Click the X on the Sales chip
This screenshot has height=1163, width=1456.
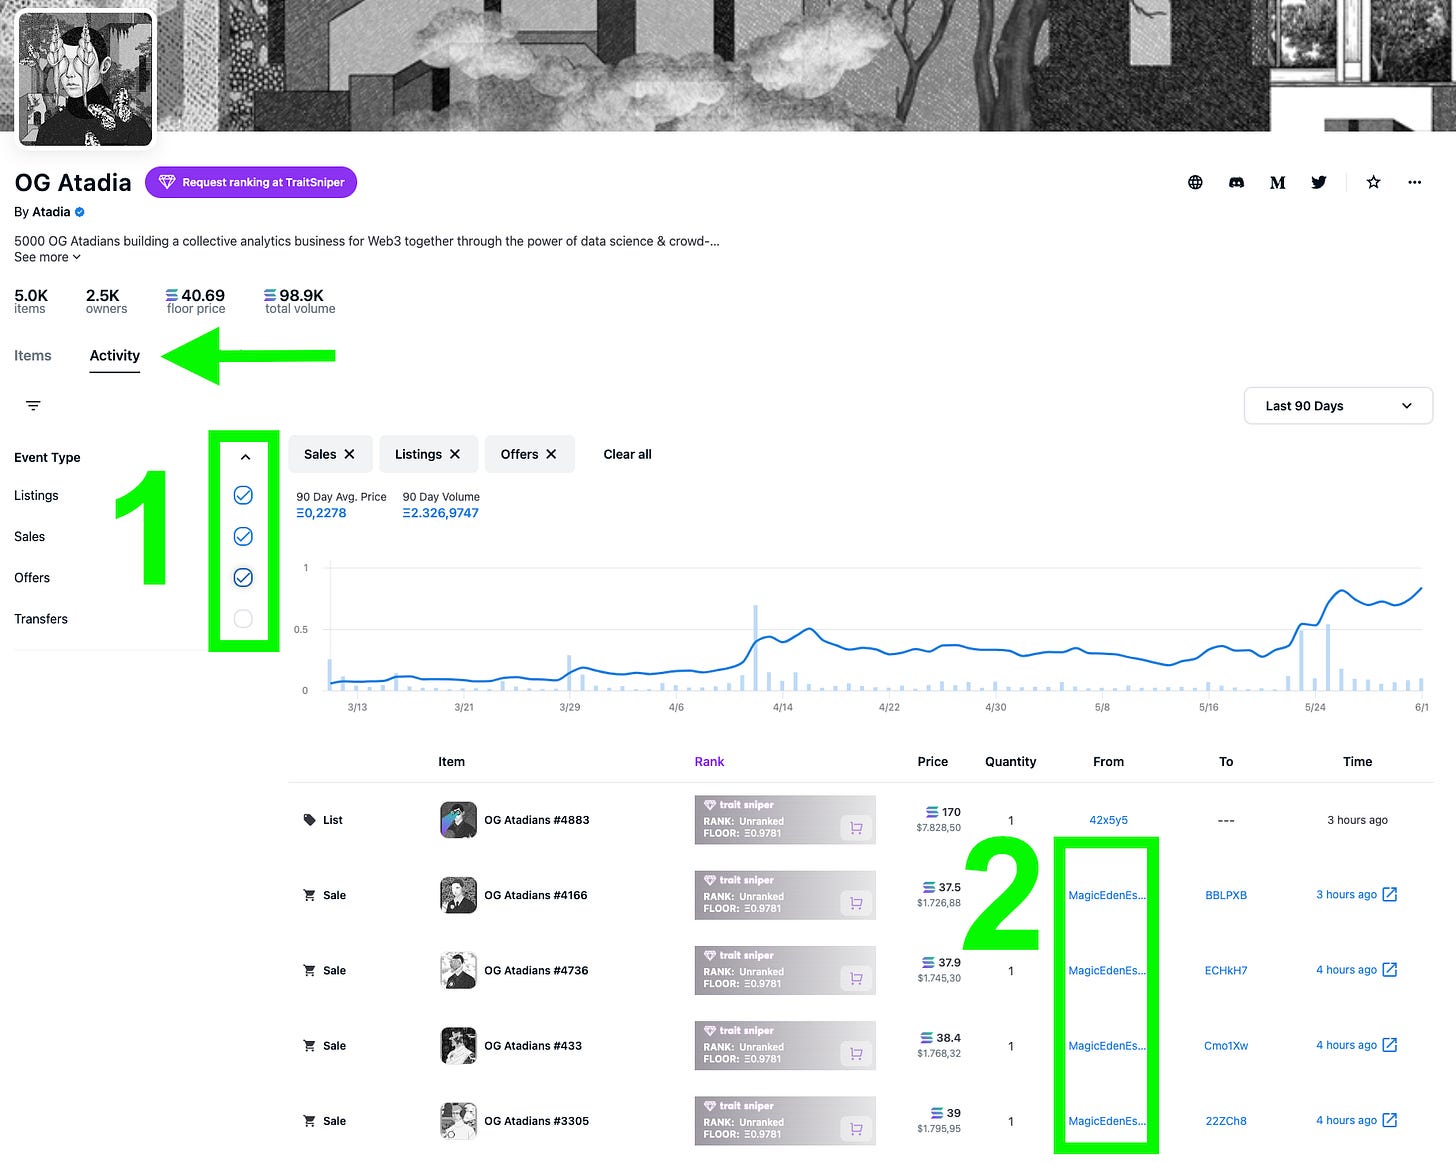click(349, 454)
